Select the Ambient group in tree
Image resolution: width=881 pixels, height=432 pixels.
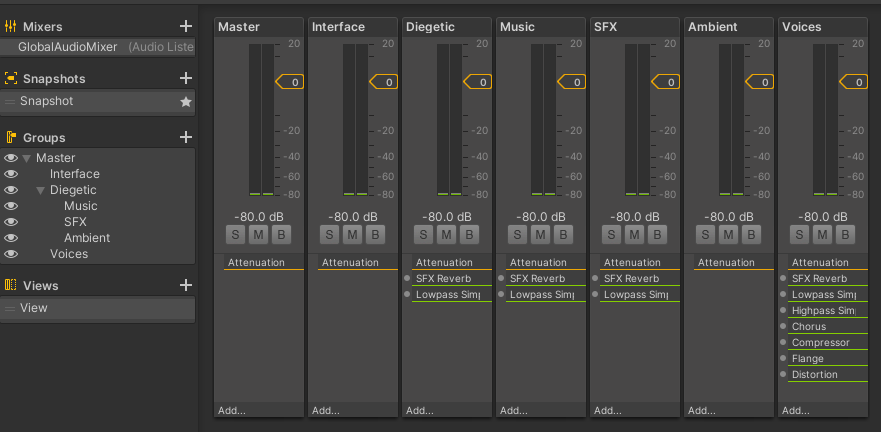click(87, 238)
